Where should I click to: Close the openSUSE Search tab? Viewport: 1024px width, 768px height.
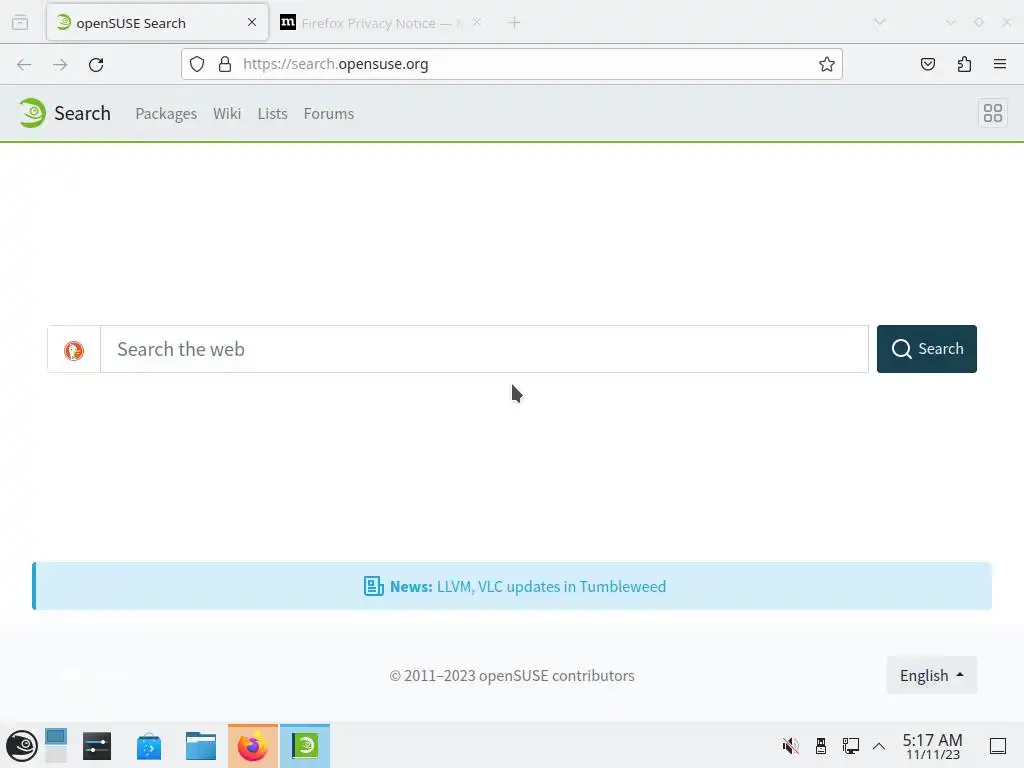pos(252,22)
